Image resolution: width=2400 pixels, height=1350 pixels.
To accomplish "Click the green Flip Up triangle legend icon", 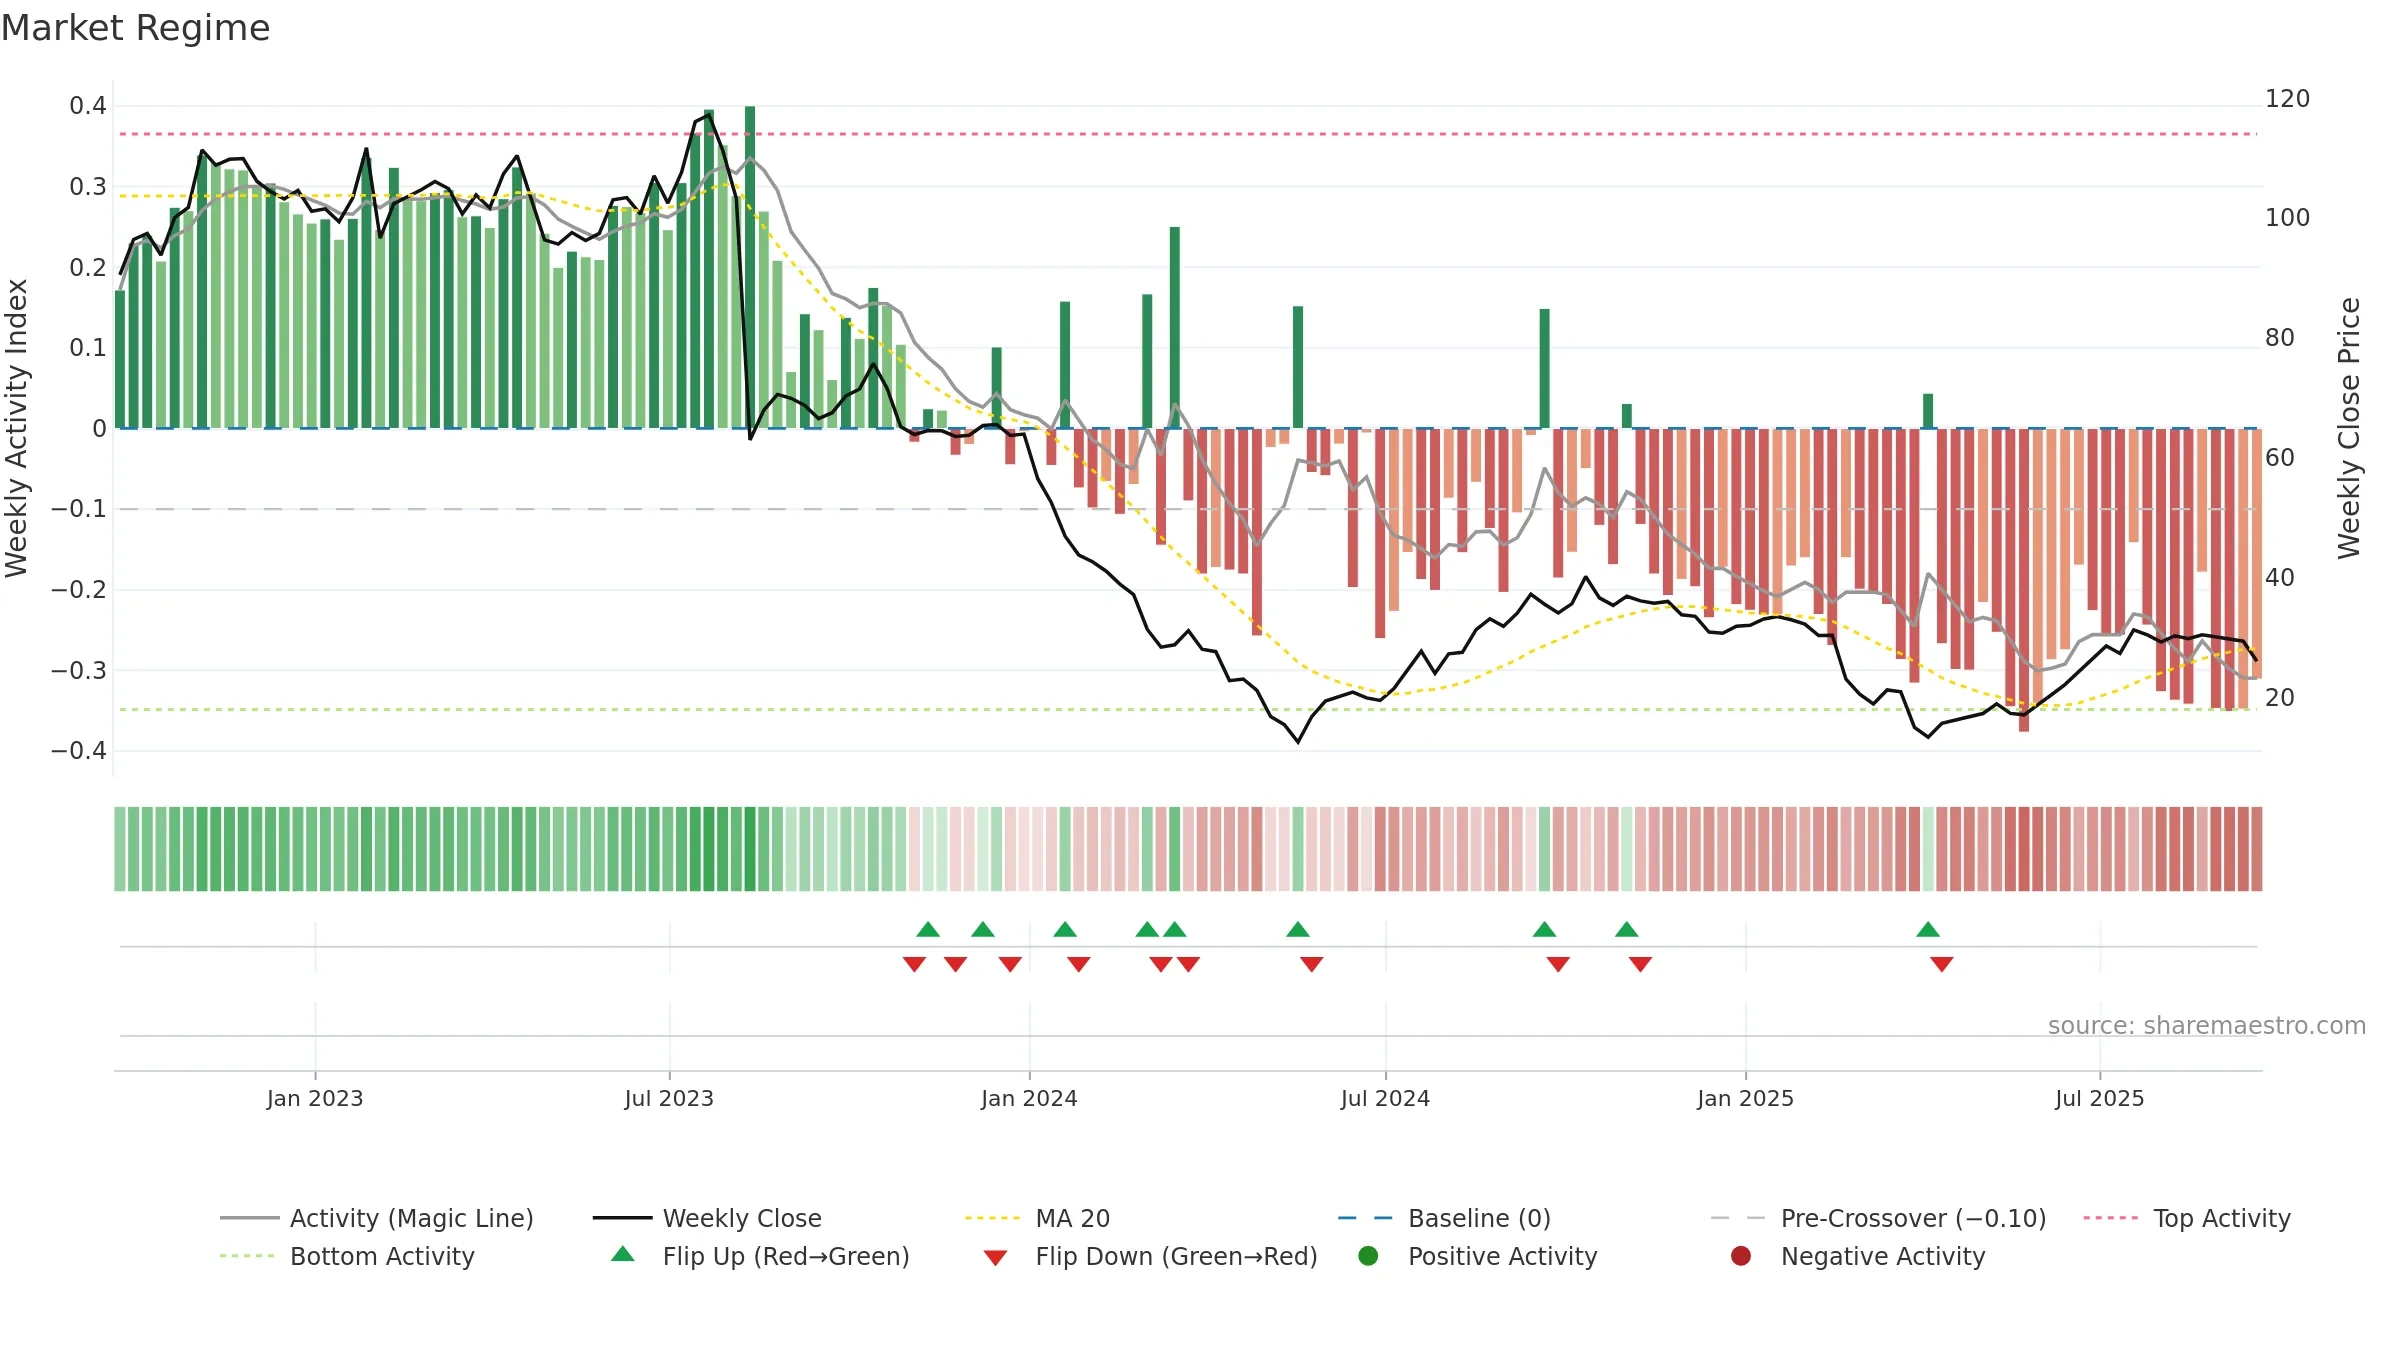I will coord(622,1254).
